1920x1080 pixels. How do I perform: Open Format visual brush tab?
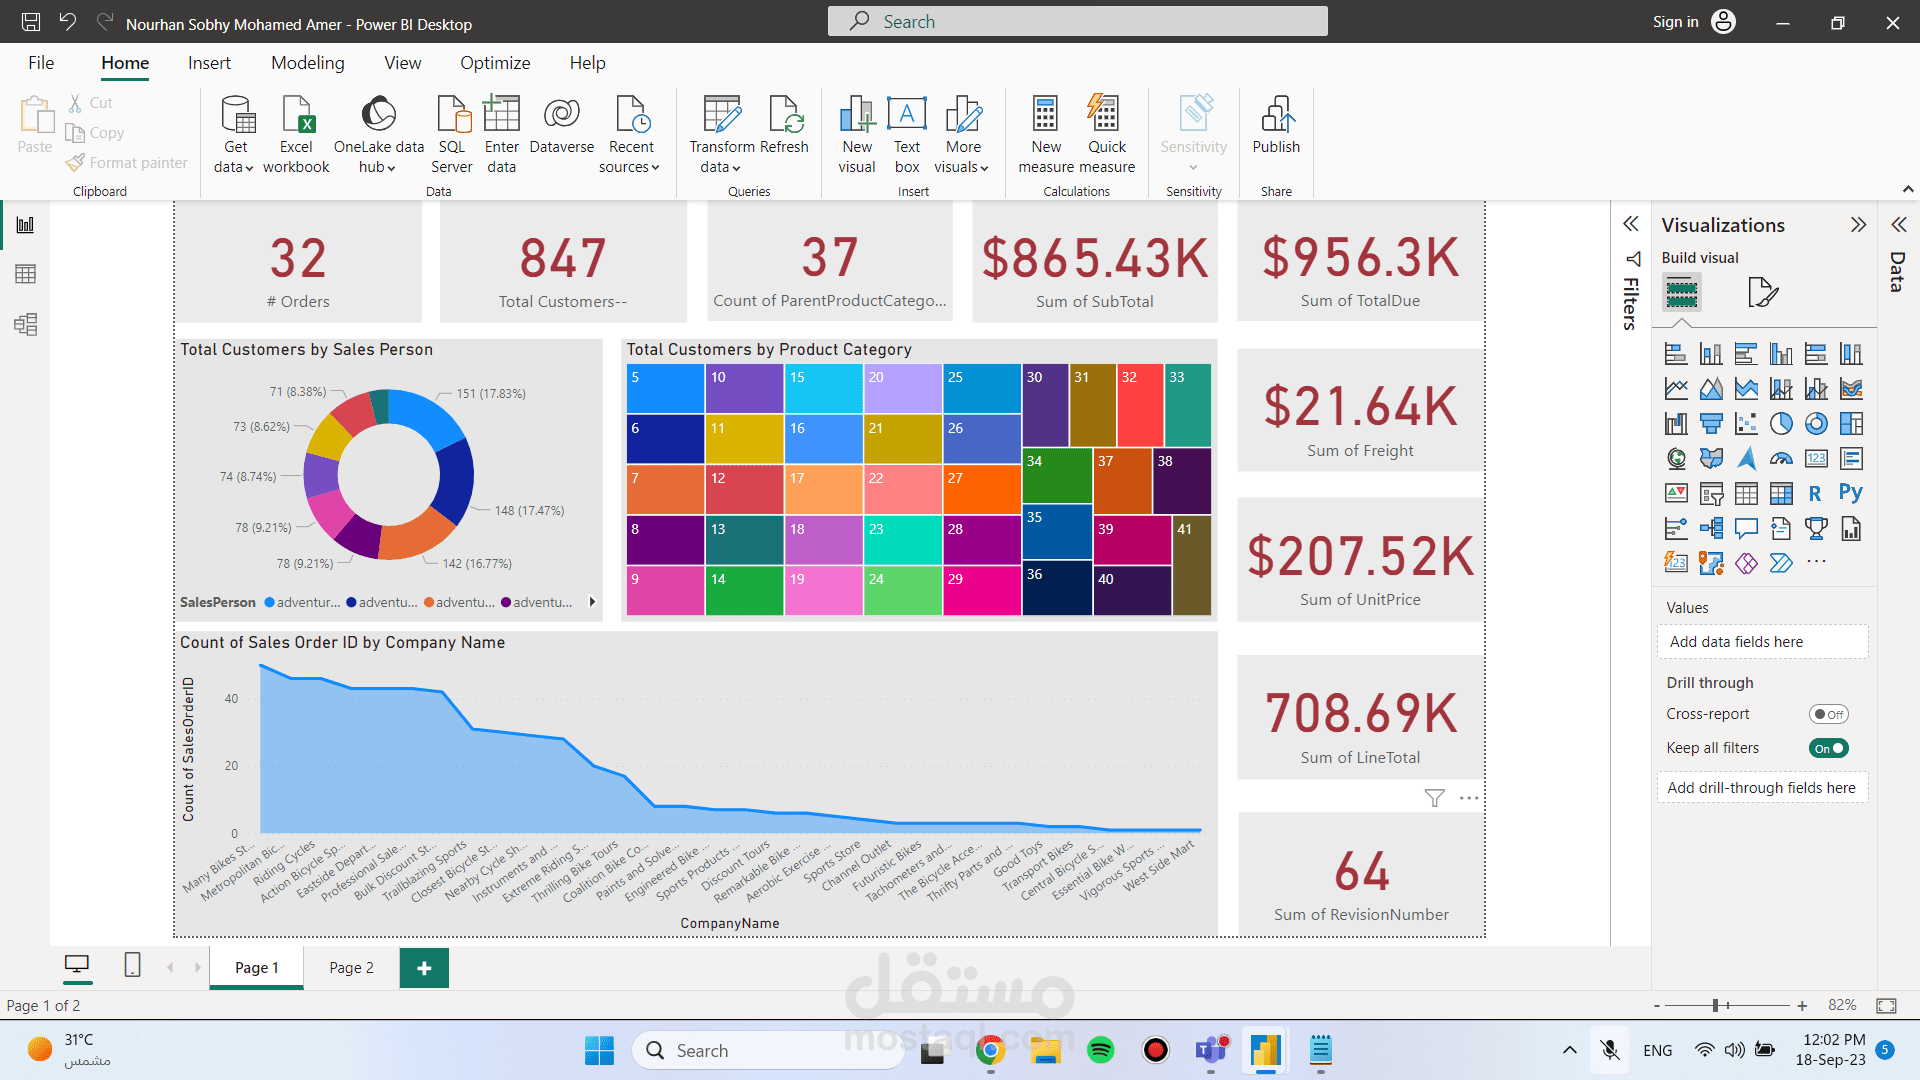pos(1762,293)
